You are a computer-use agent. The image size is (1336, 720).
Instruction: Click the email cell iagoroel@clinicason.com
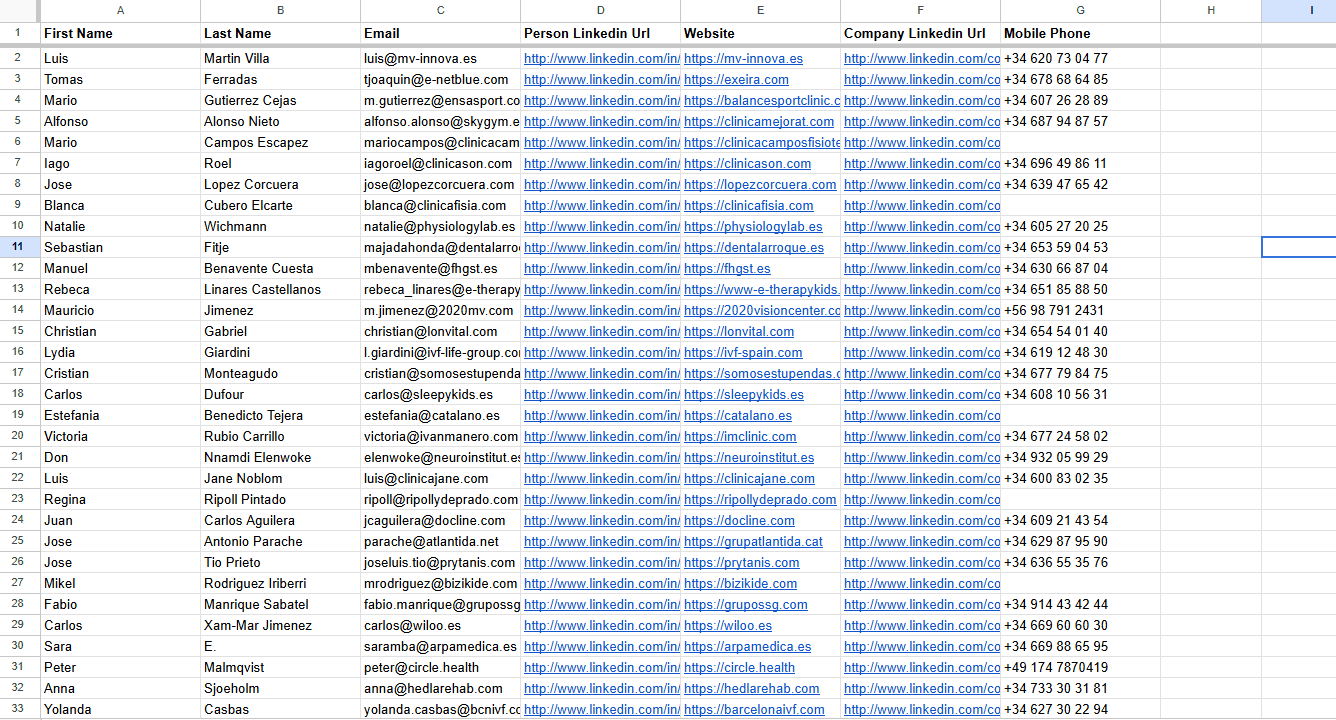coord(440,163)
